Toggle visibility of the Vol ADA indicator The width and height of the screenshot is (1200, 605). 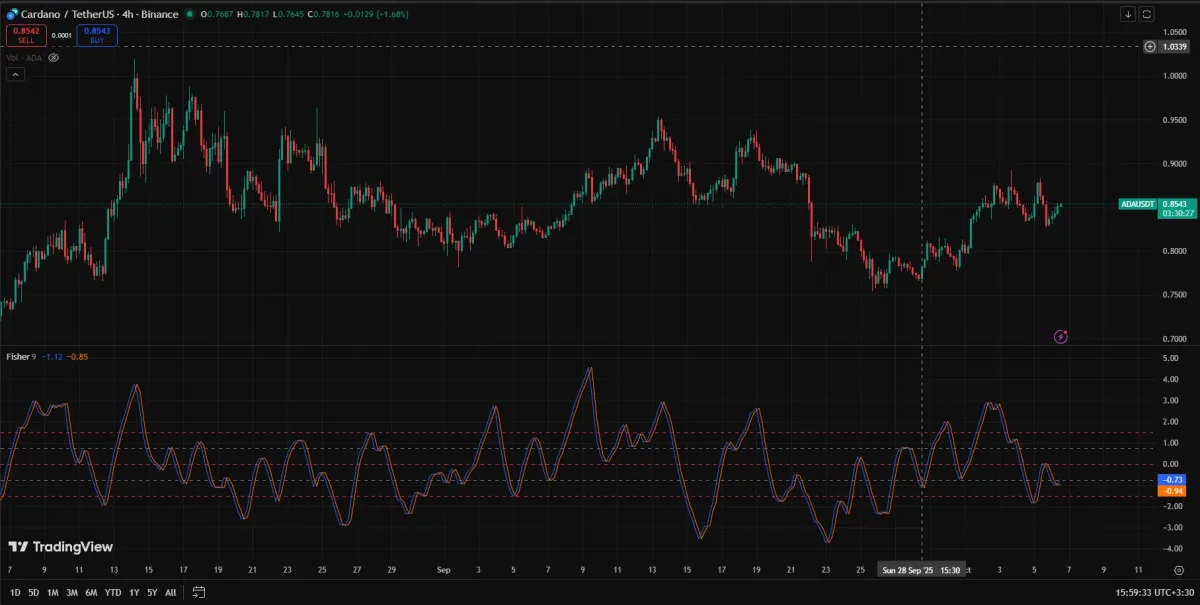54,58
